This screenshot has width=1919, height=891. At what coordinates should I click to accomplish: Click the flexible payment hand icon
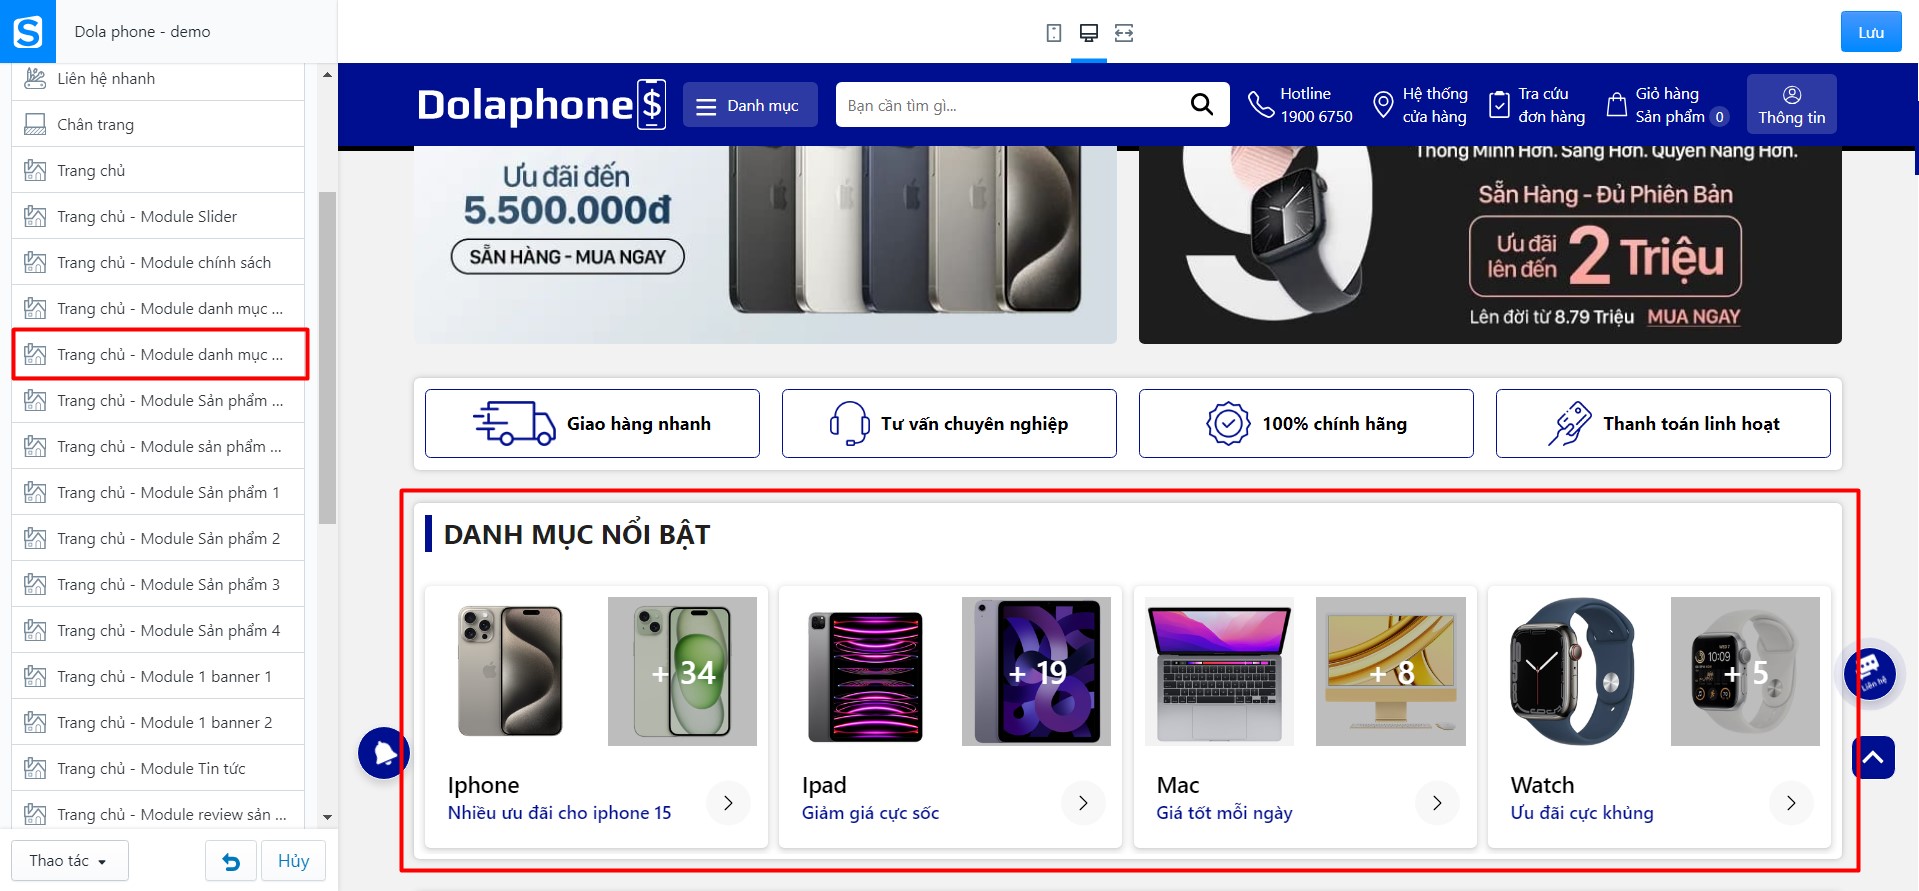click(1570, 423)
